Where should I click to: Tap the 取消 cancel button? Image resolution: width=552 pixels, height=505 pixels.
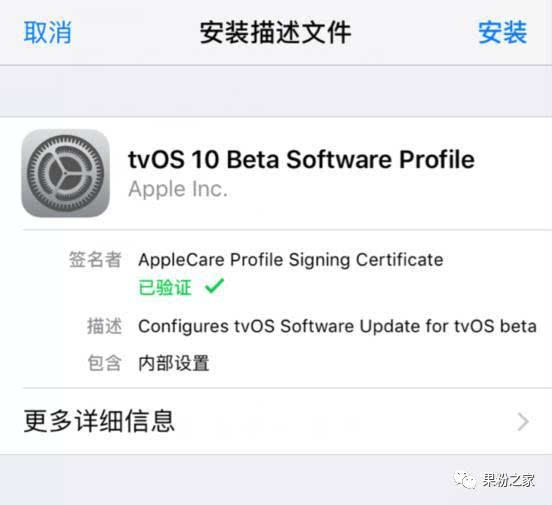[47, 32]
